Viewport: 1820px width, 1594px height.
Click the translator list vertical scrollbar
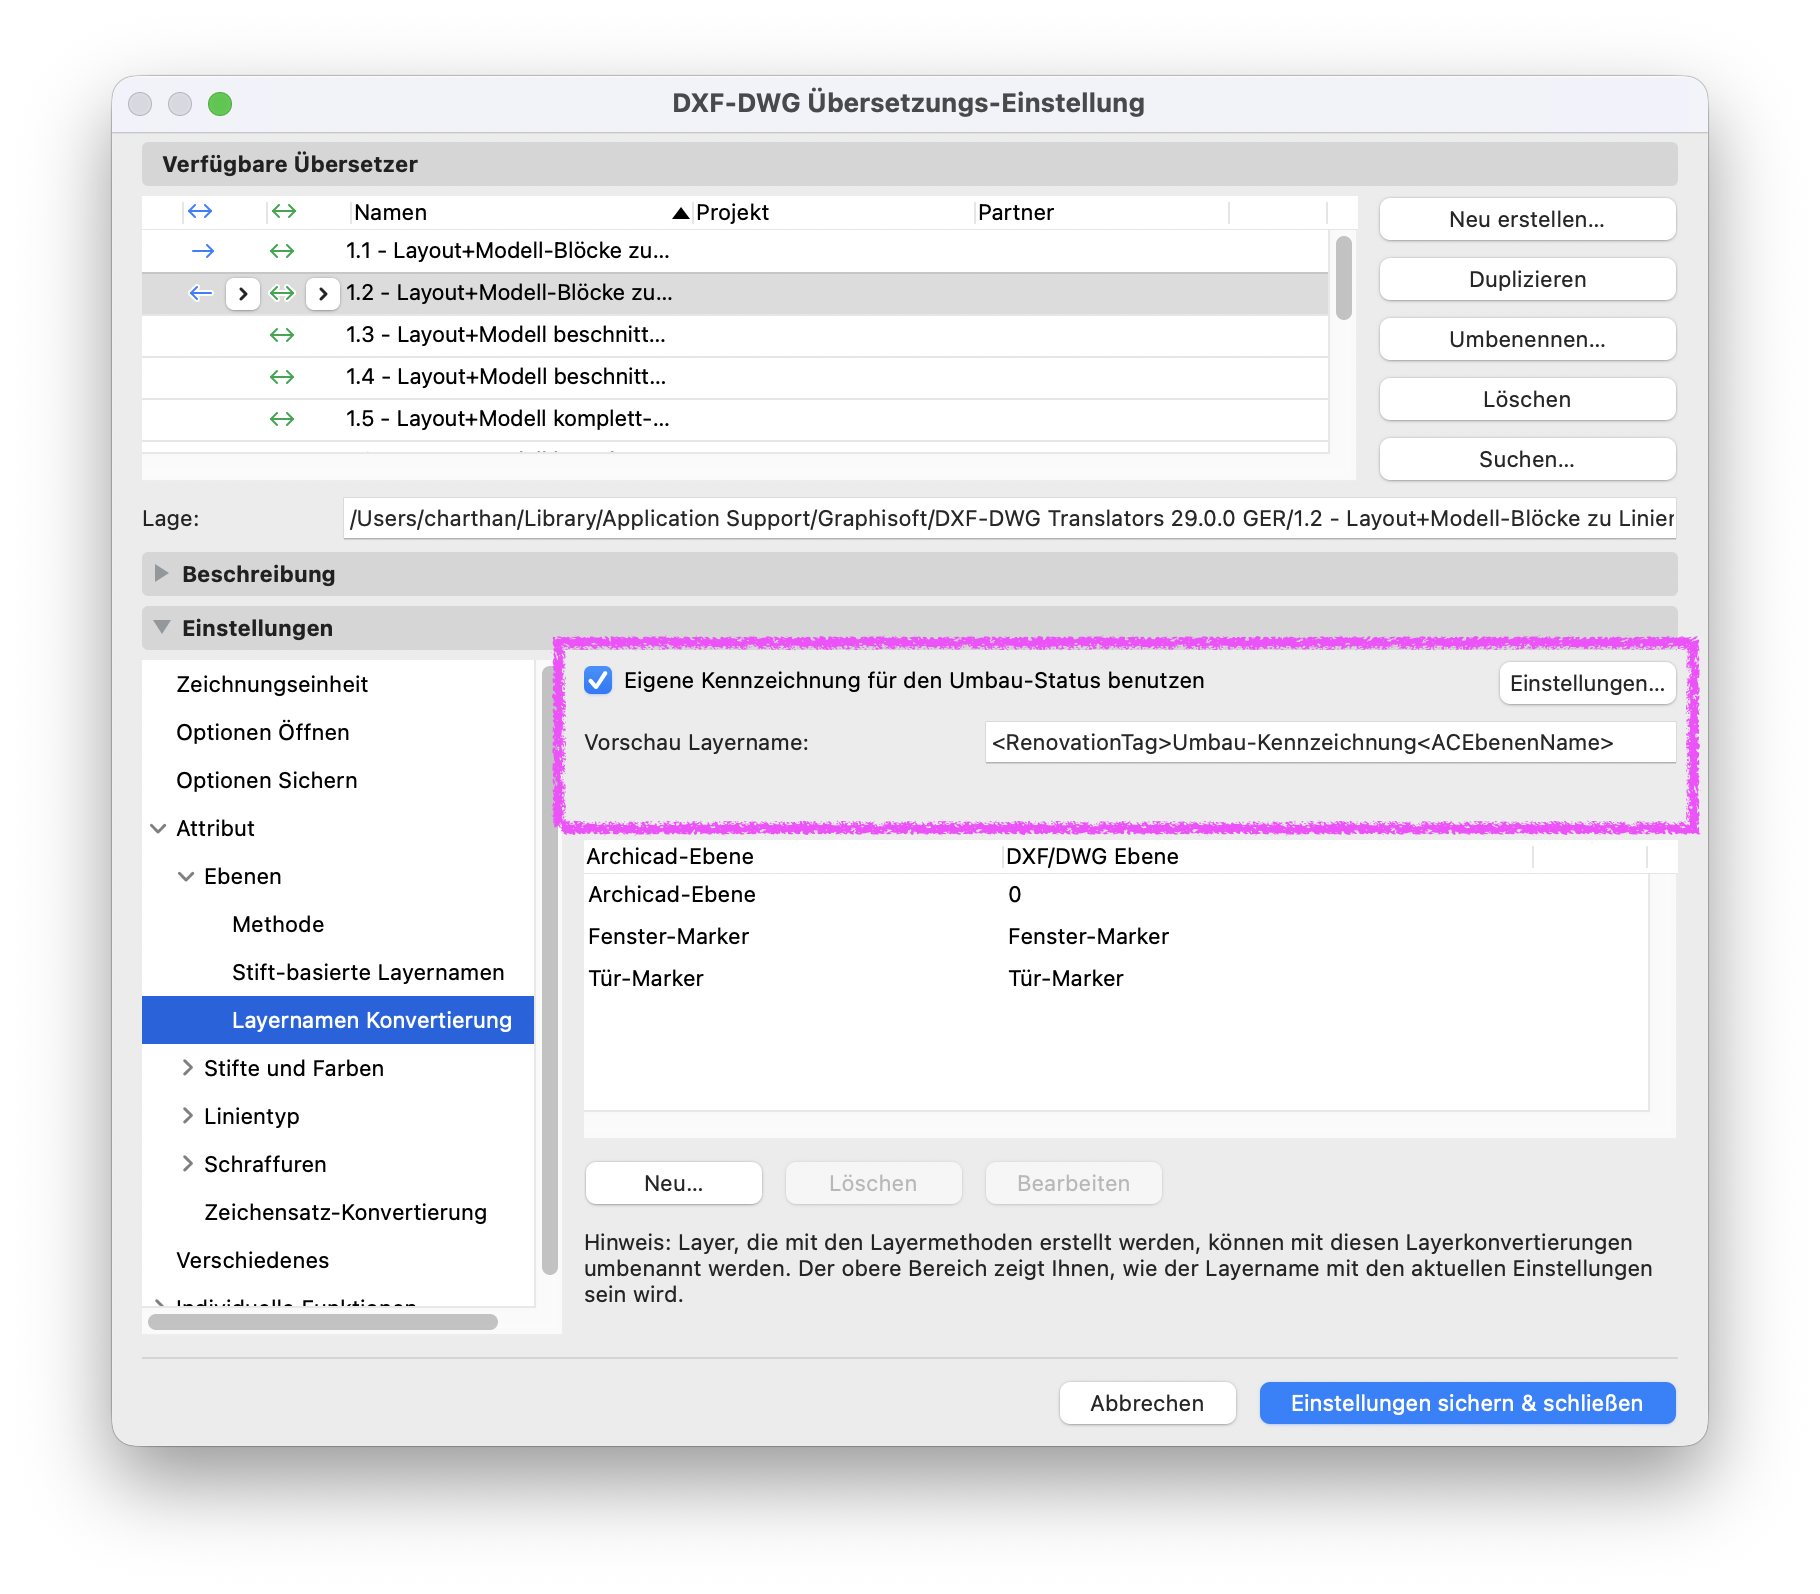coord(1344,278)
